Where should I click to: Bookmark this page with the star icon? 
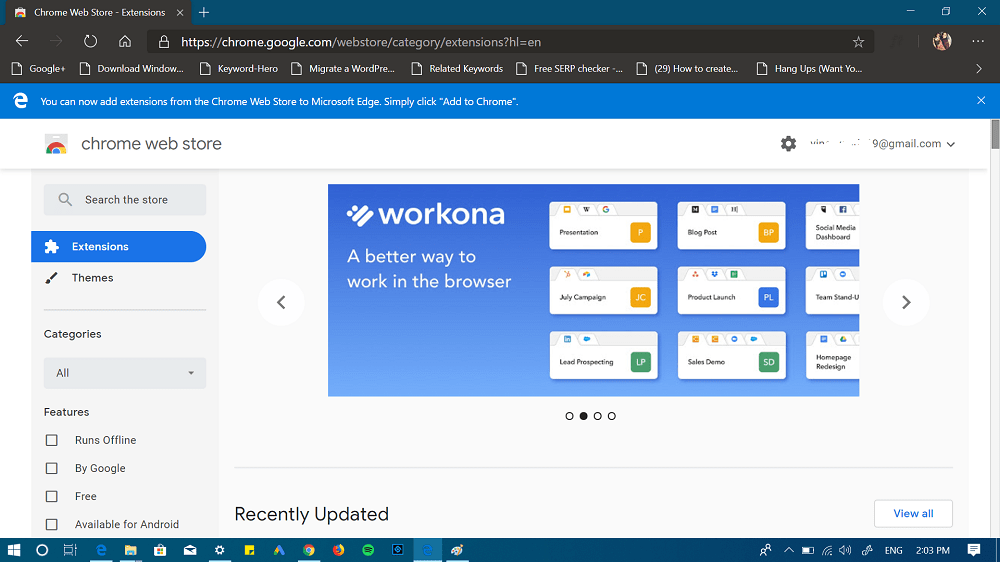[x=858, y=42]
